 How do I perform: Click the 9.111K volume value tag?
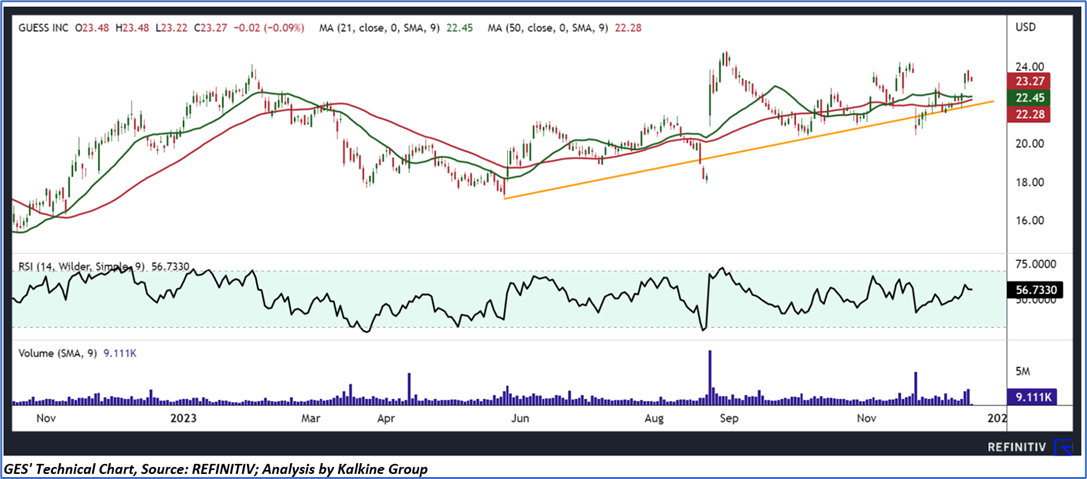pos(1030,397)
